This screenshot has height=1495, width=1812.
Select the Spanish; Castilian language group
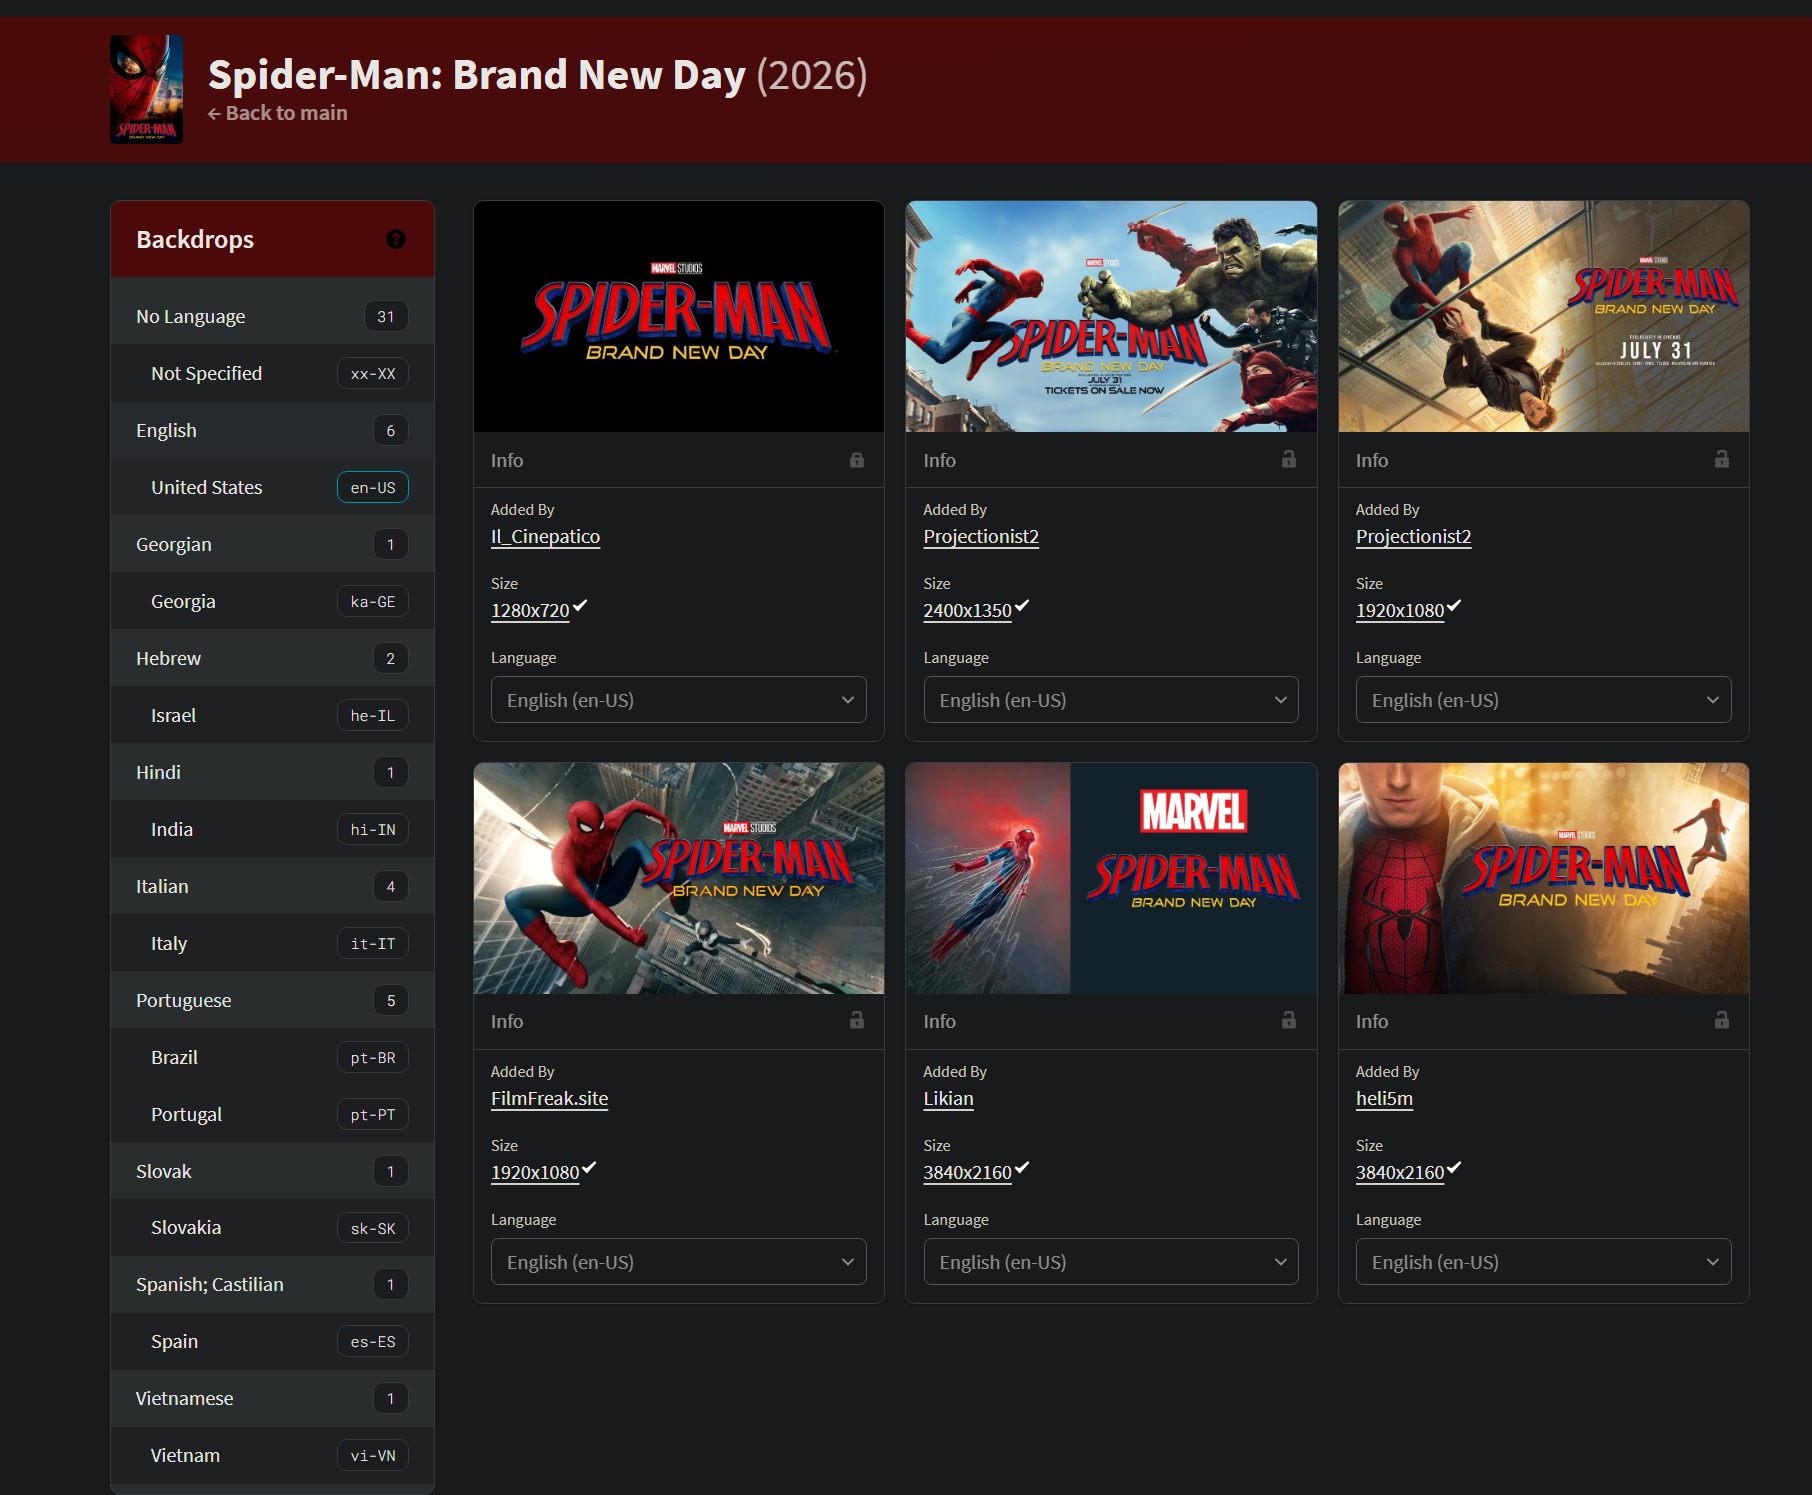point(272,1284)
